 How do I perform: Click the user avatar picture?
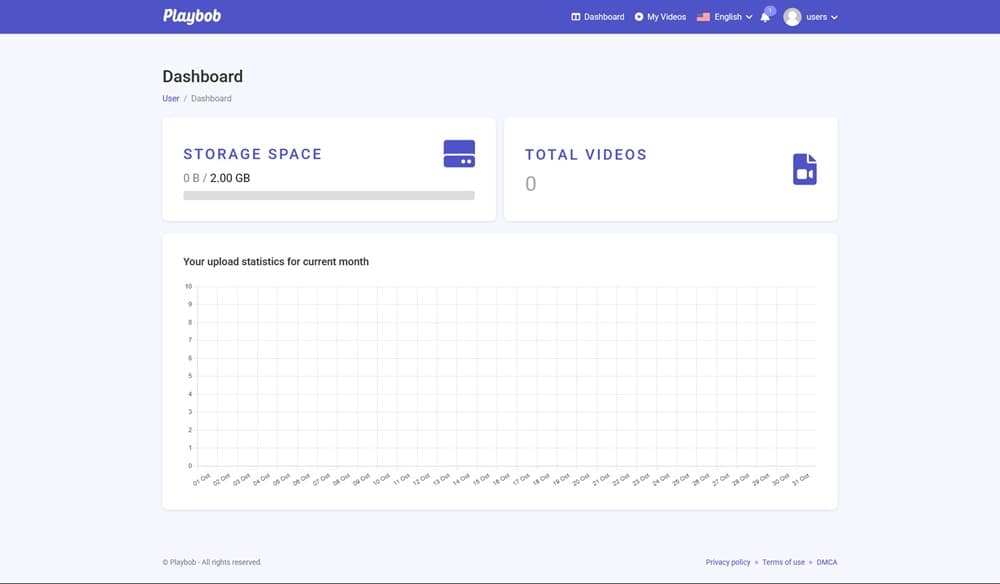pyautogui.click(x=792, y=17)
